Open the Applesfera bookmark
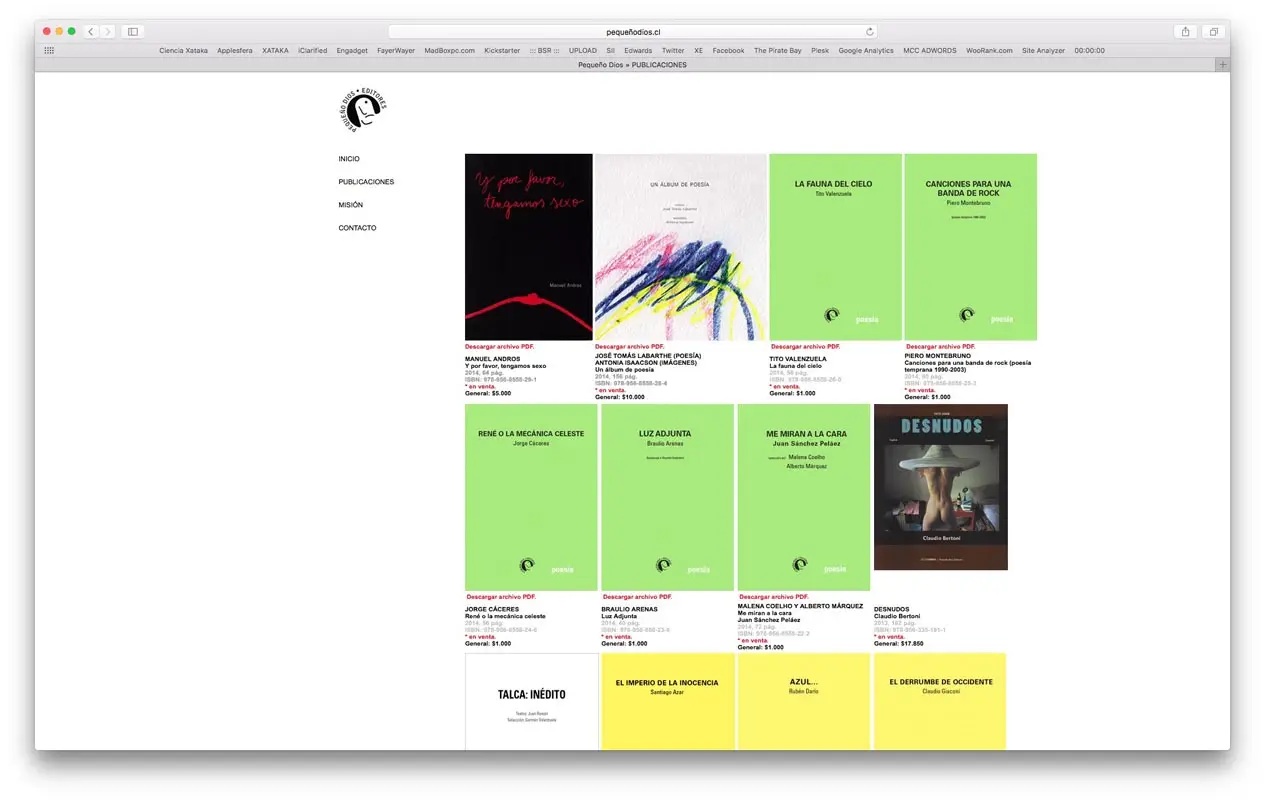Viewport: 1265px width, 800px height. [x=235, y=50]
